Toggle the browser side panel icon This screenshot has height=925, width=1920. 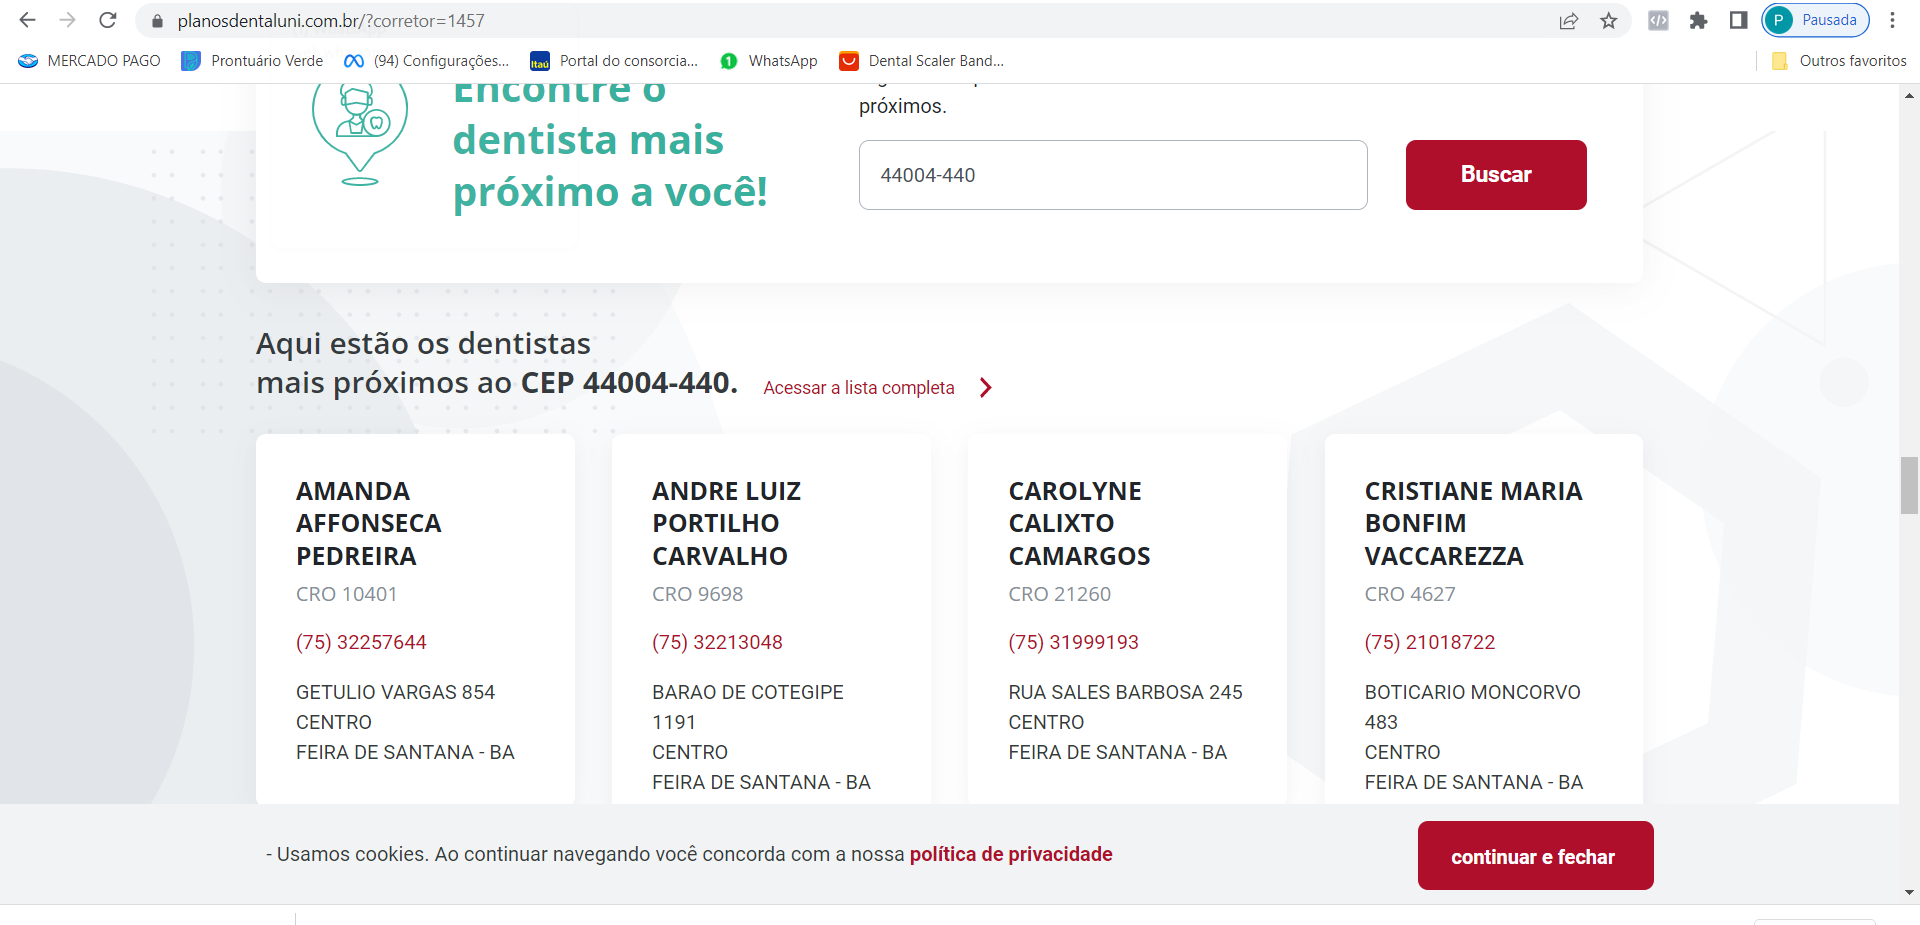point(1738,21)
